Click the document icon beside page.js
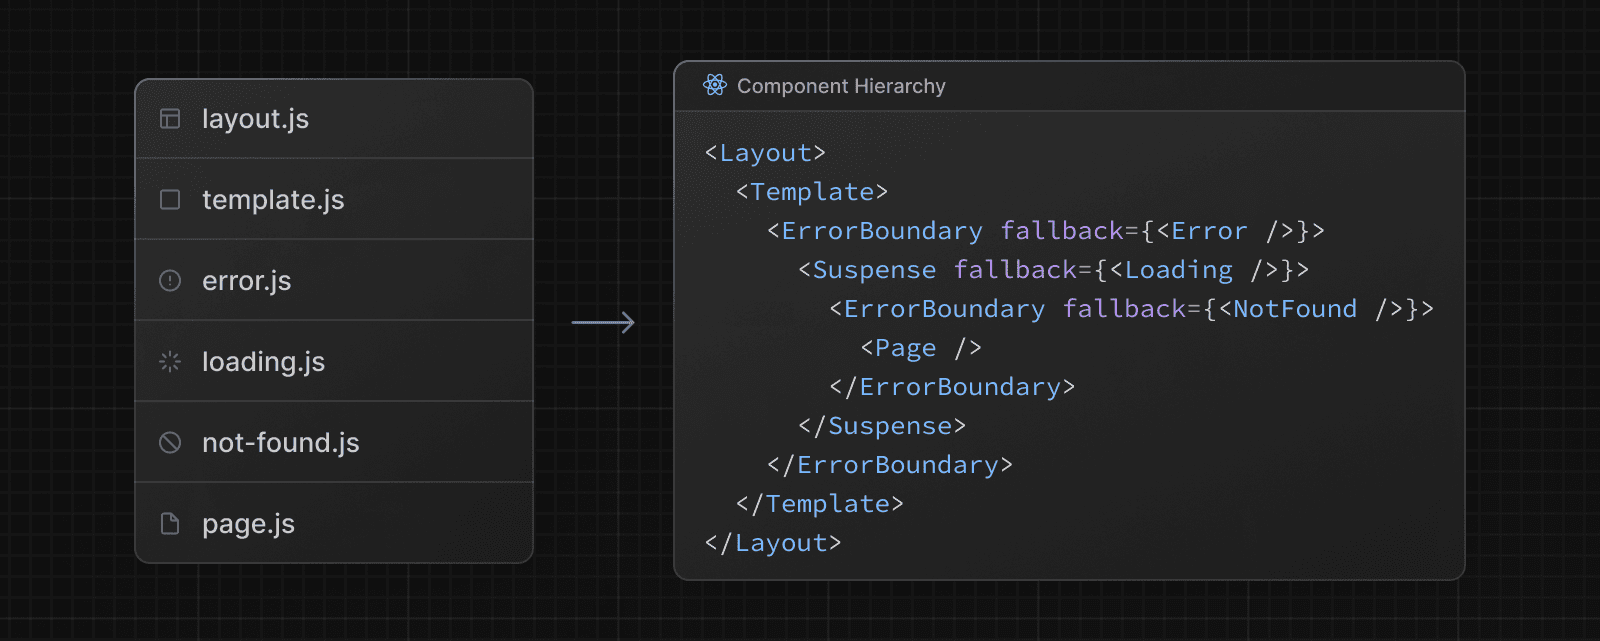The height and width of the screenshot is (641, 1600). 170,524
